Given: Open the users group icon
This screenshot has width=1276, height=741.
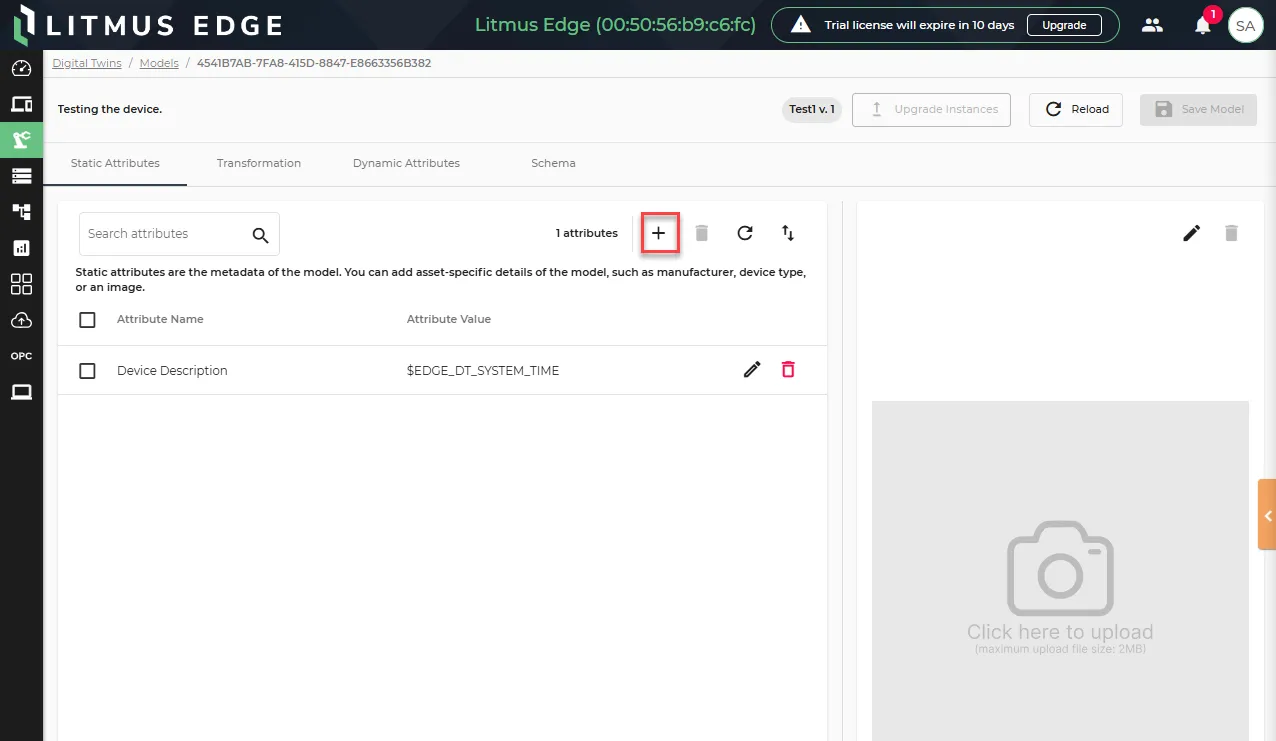Looking at the screenshot, I should coord(1153,25).
